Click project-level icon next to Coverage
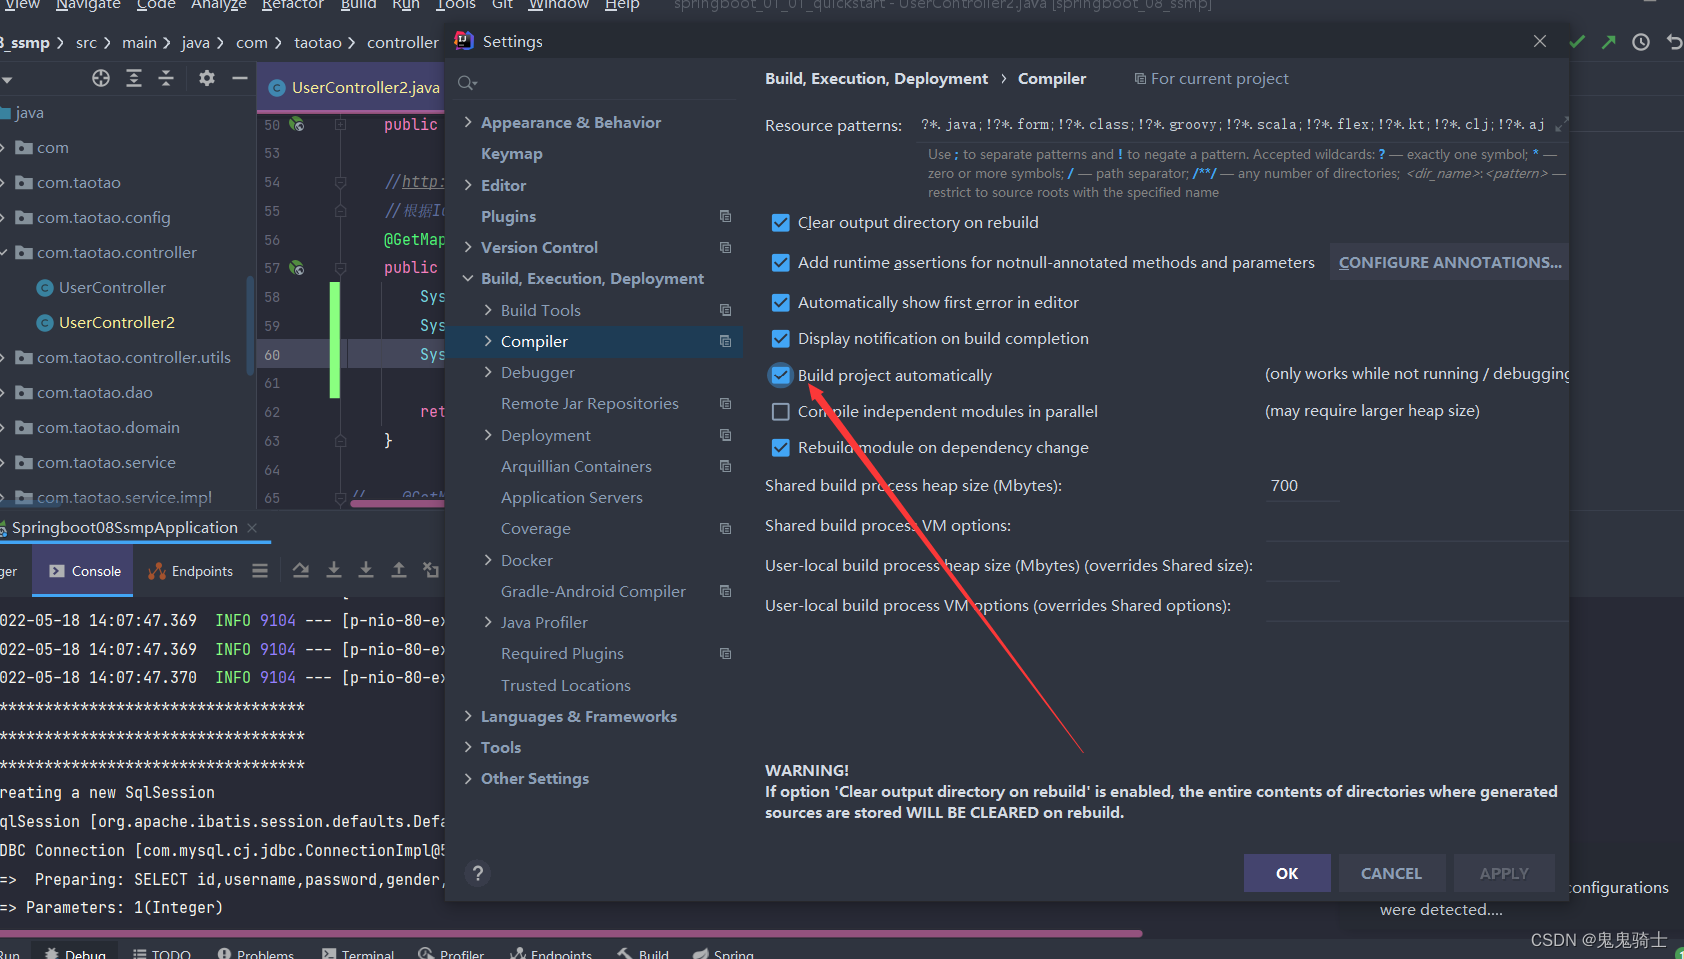1684x959 pixels. click(725, 528)
